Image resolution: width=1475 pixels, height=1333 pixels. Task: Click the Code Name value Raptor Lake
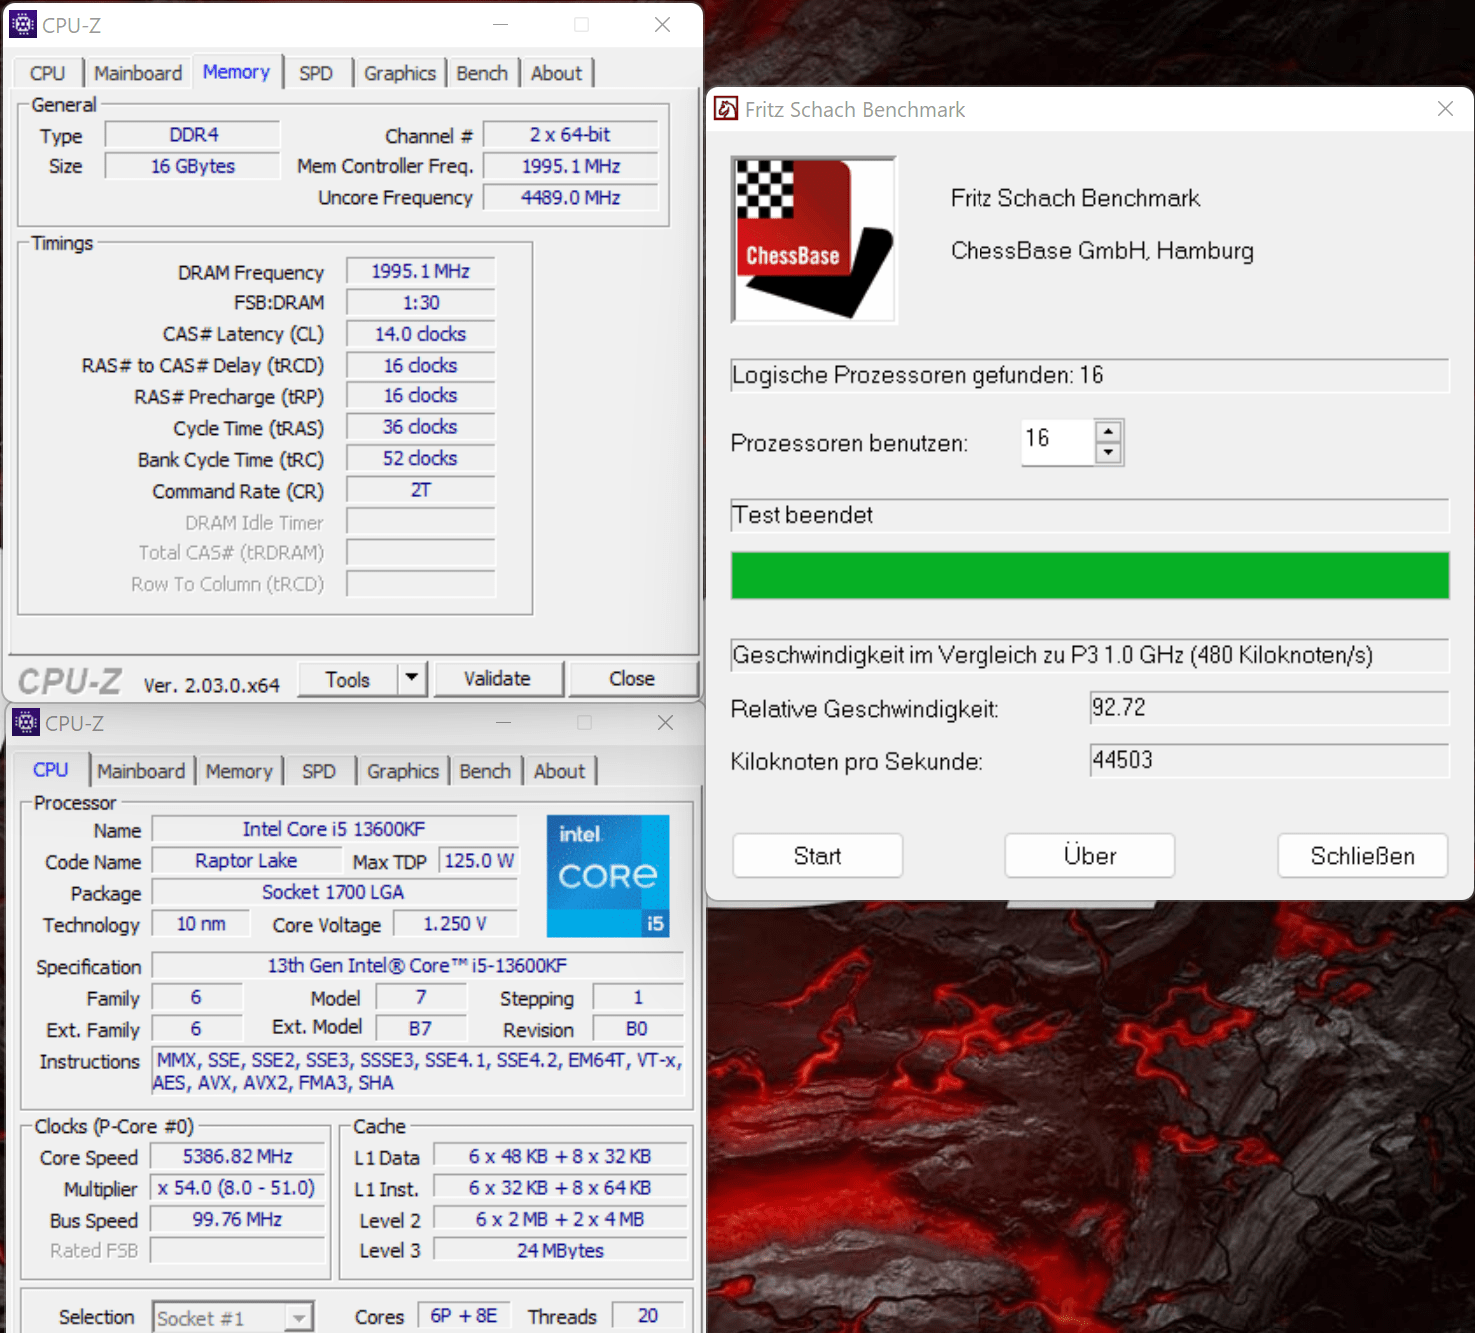point(246,860)
